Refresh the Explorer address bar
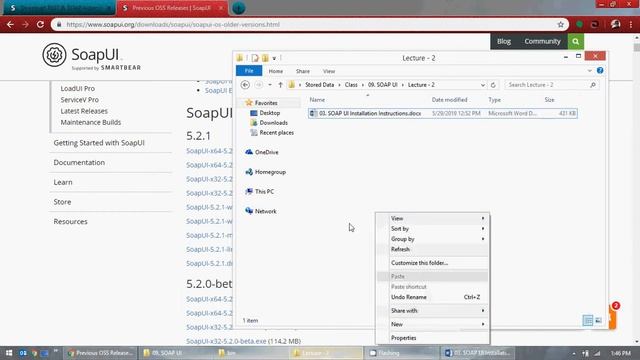 click(x=493, y=85)
